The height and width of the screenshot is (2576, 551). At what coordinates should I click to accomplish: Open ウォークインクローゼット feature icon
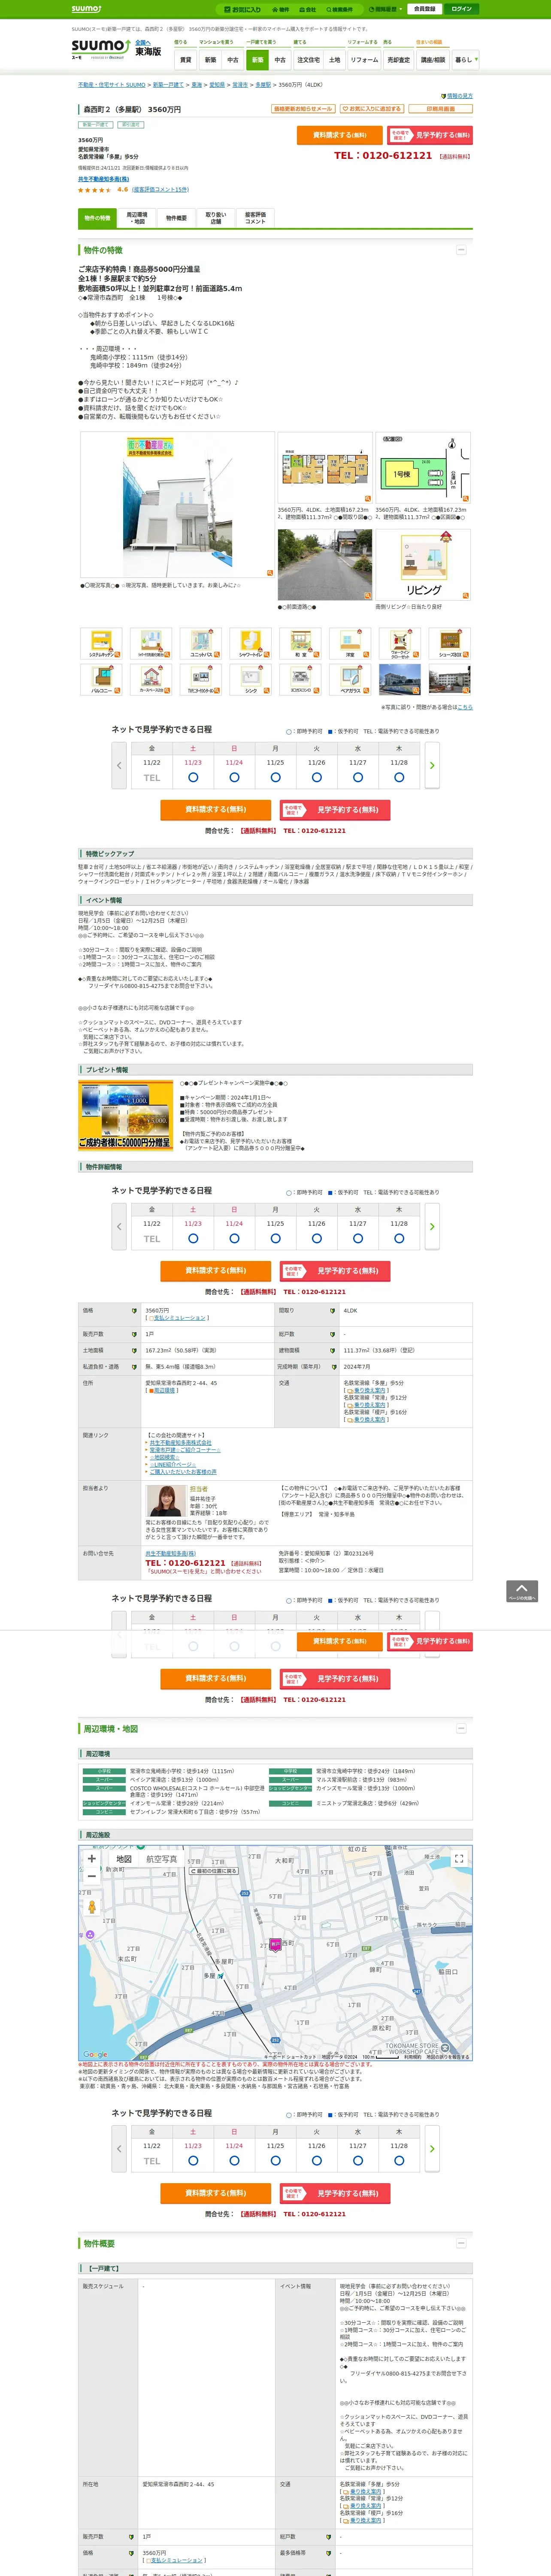point(400,644)
